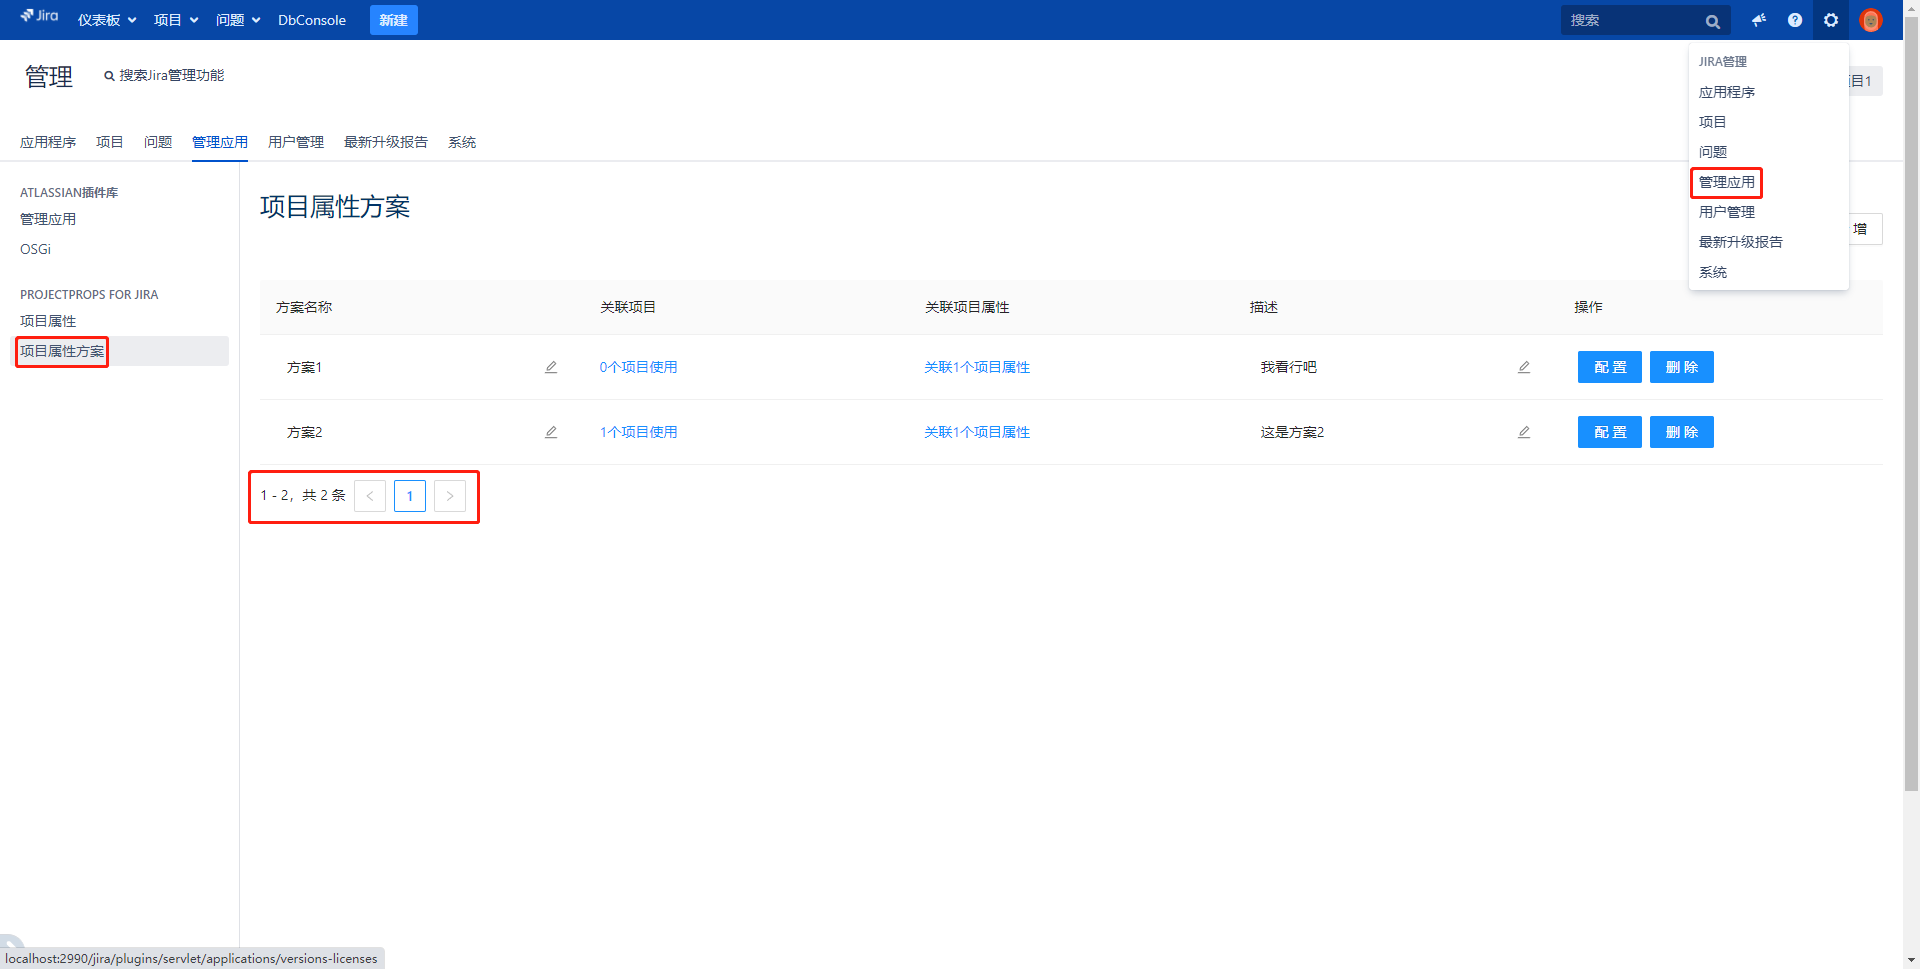Click the search magnifier icon in header

pos(1713,21)
